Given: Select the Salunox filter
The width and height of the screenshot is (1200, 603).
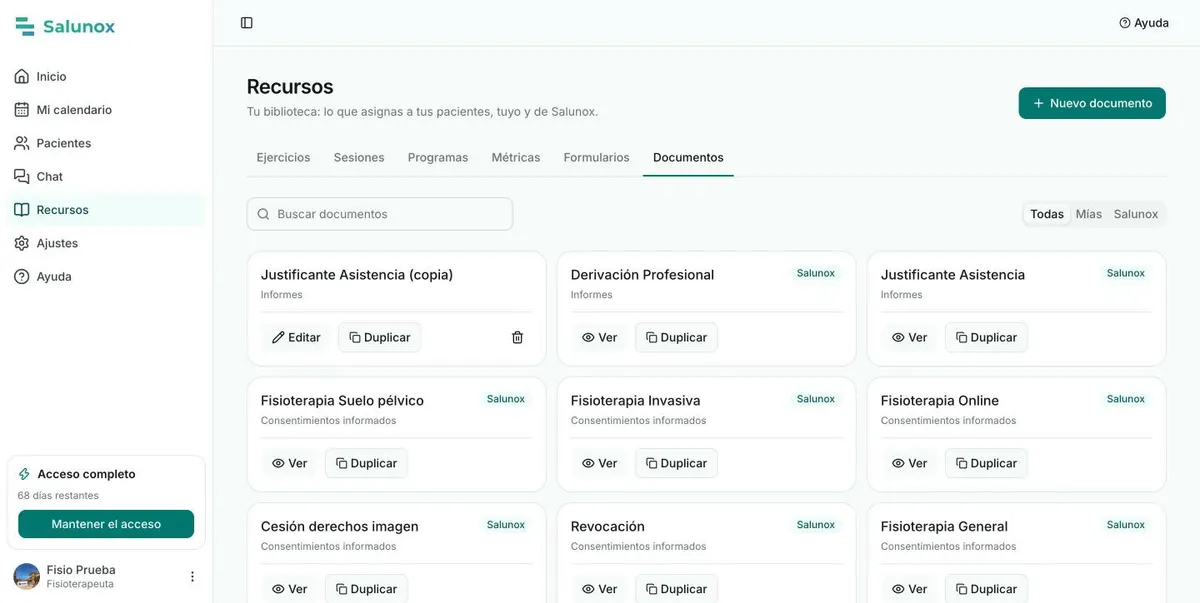Looking at the screenshot, I should [x=1136, y=214].
